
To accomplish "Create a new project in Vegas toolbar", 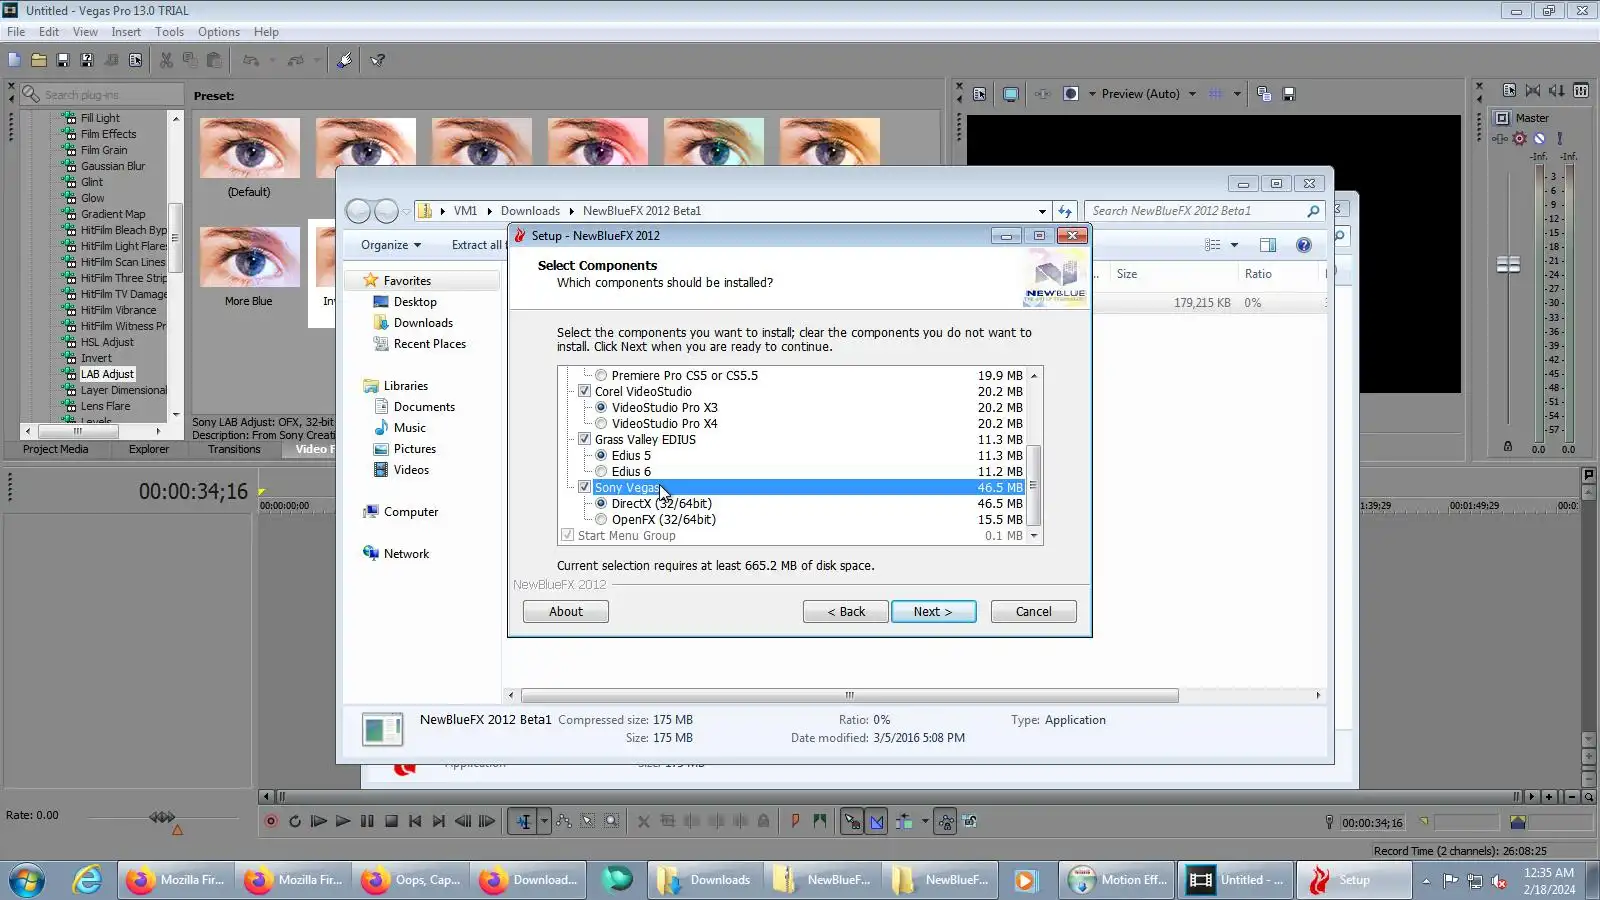I will [14, 60].
